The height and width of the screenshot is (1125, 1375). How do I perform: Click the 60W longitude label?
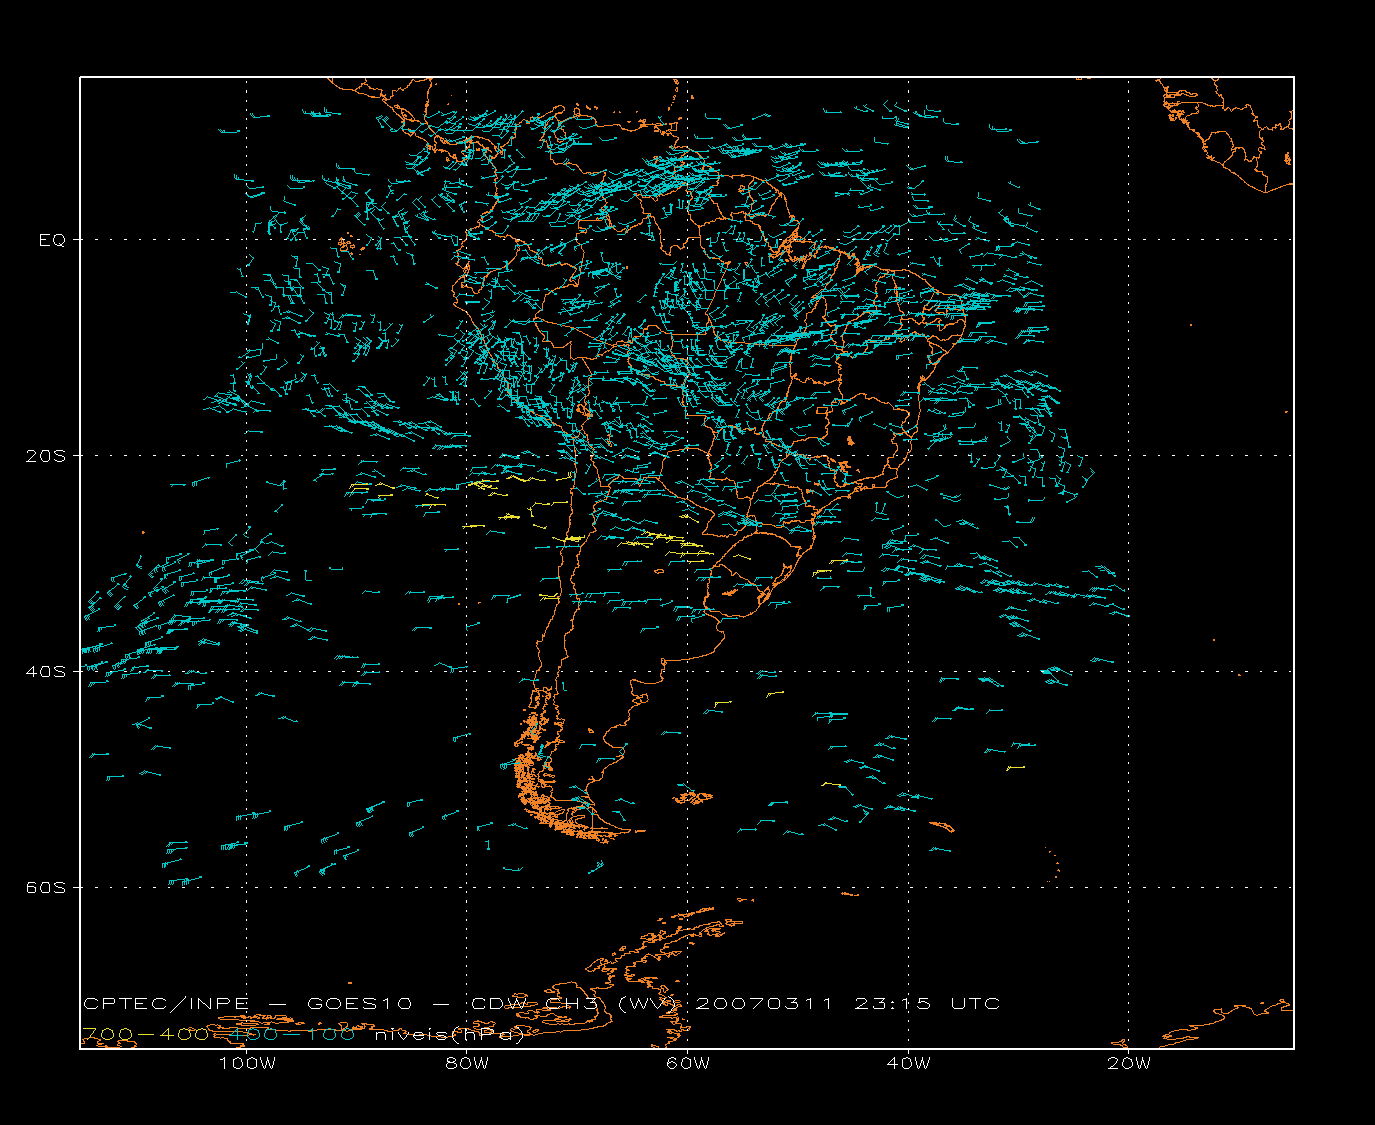coord(688,1064)
